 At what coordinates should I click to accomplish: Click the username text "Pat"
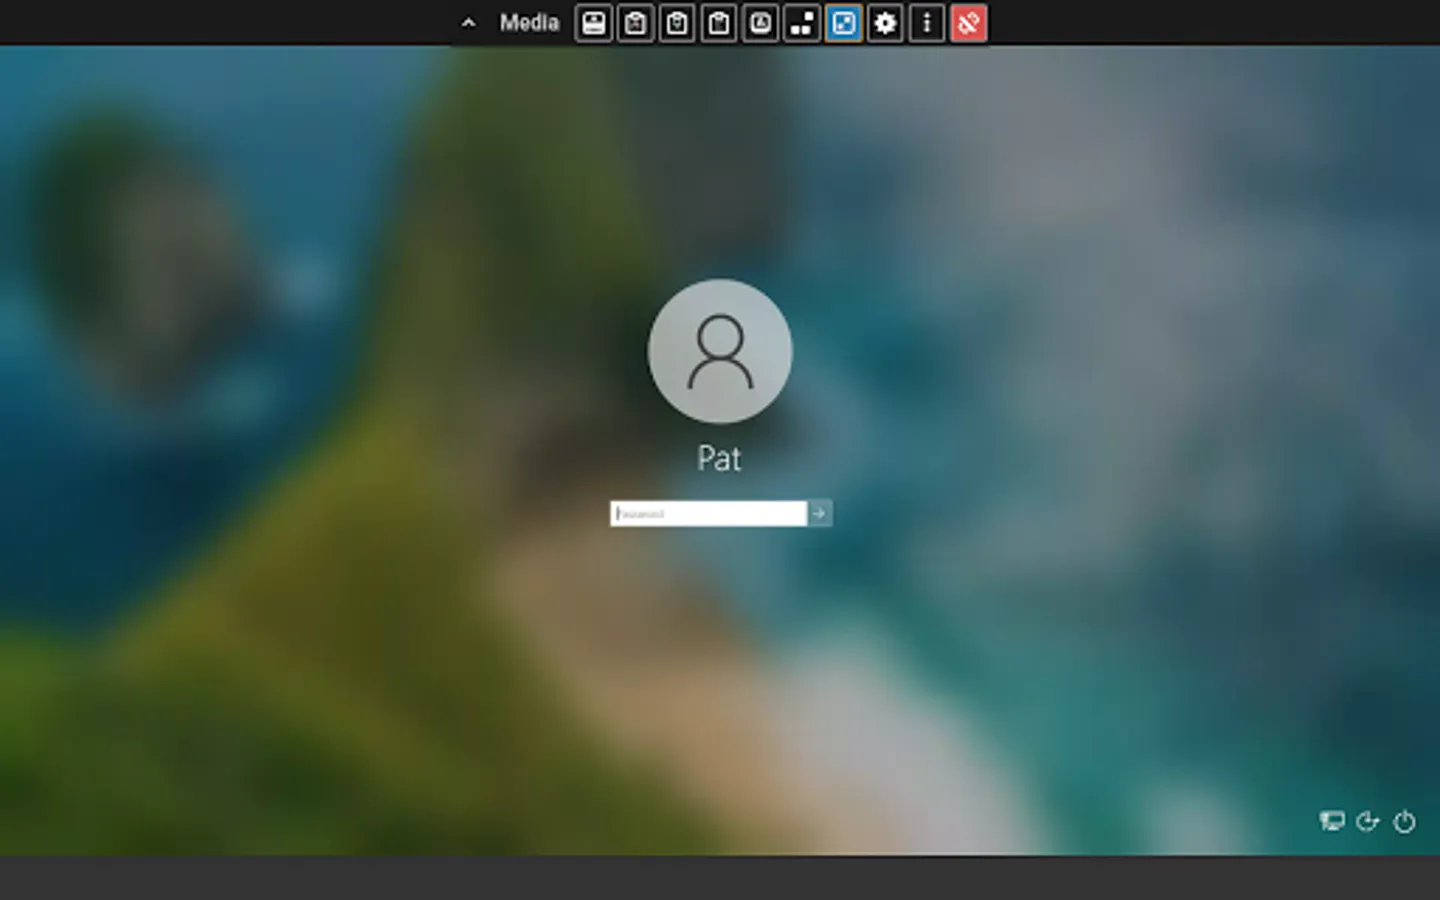[719, 459]
